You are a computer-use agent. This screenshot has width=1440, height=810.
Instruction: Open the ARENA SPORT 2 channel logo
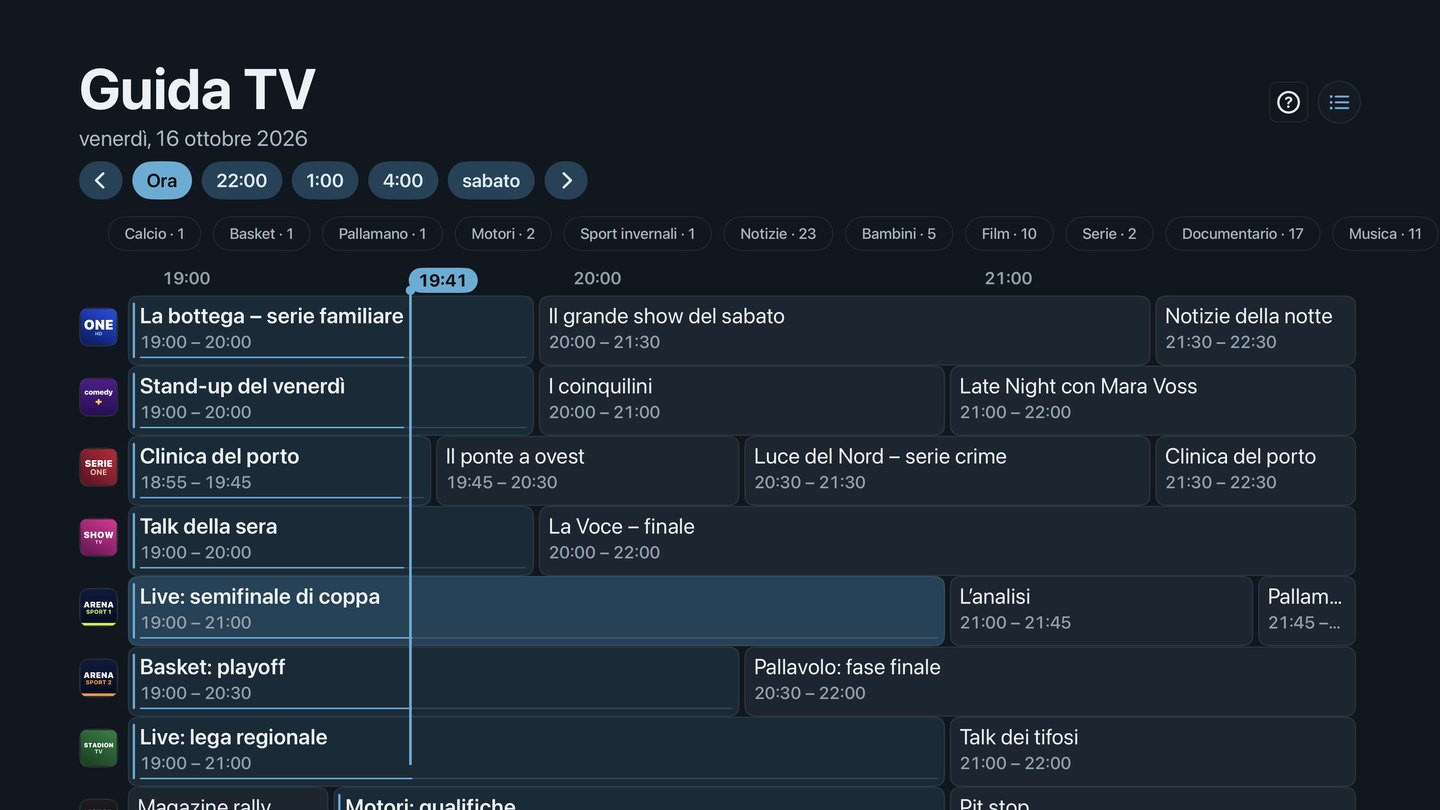(x=99, y=678)
